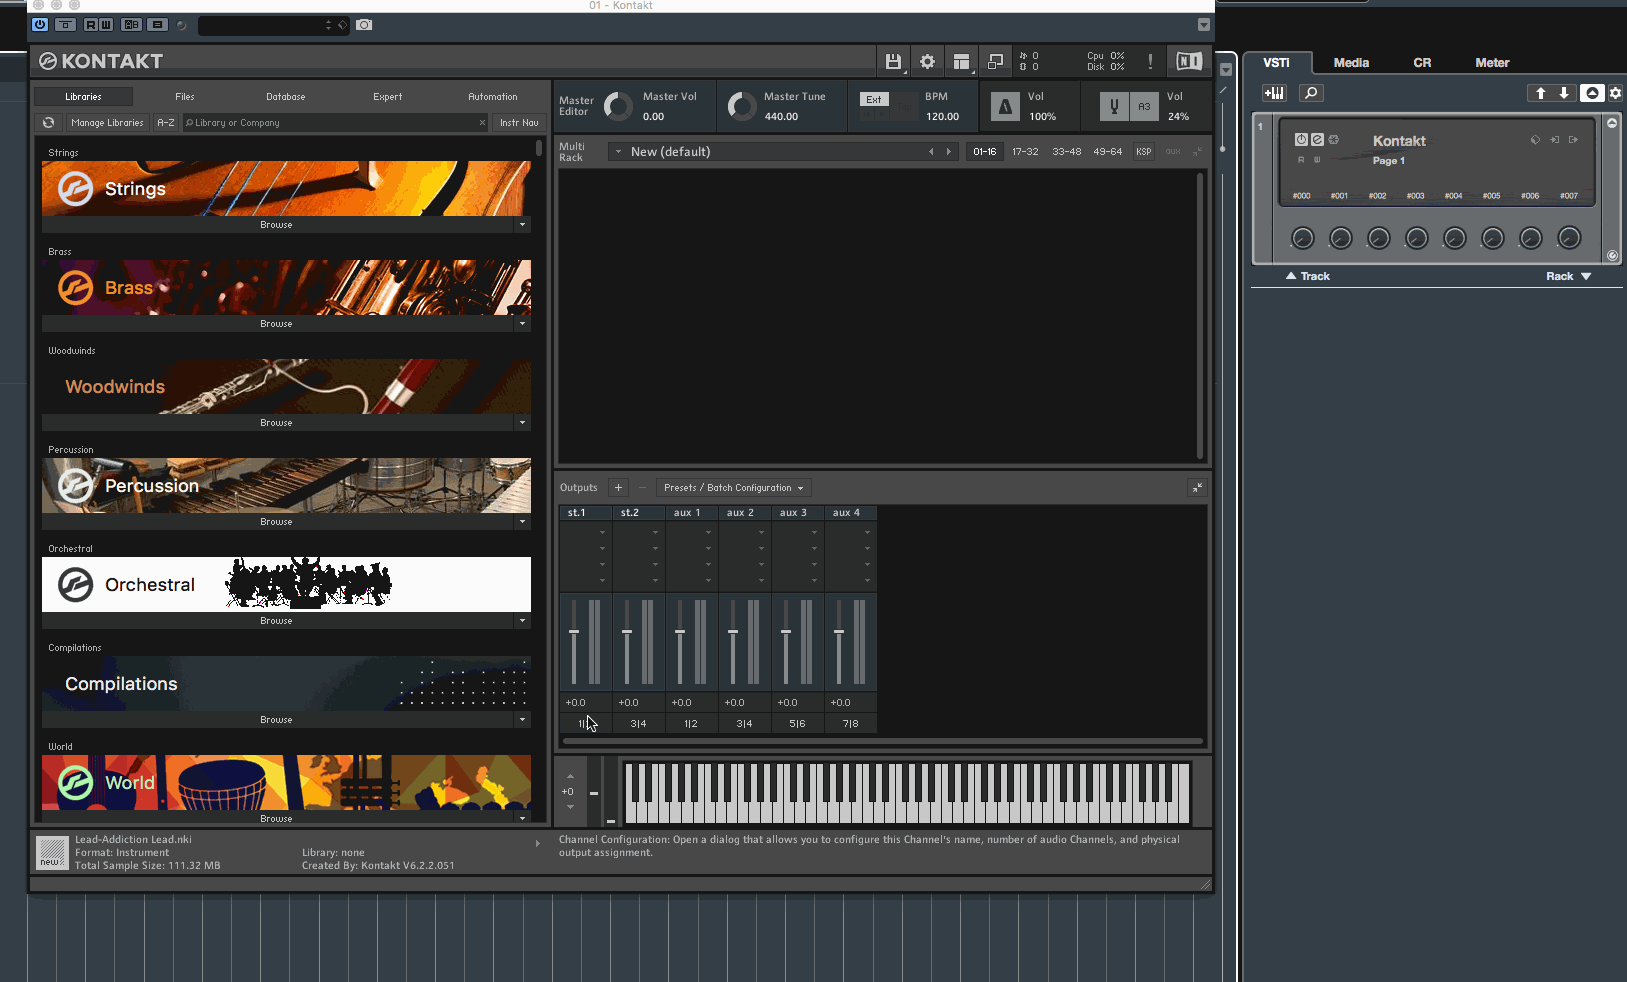Toggle the aux sends view in Multi Rack
The width and height of the screenshot is (1627, 982).
(1173, 152)
